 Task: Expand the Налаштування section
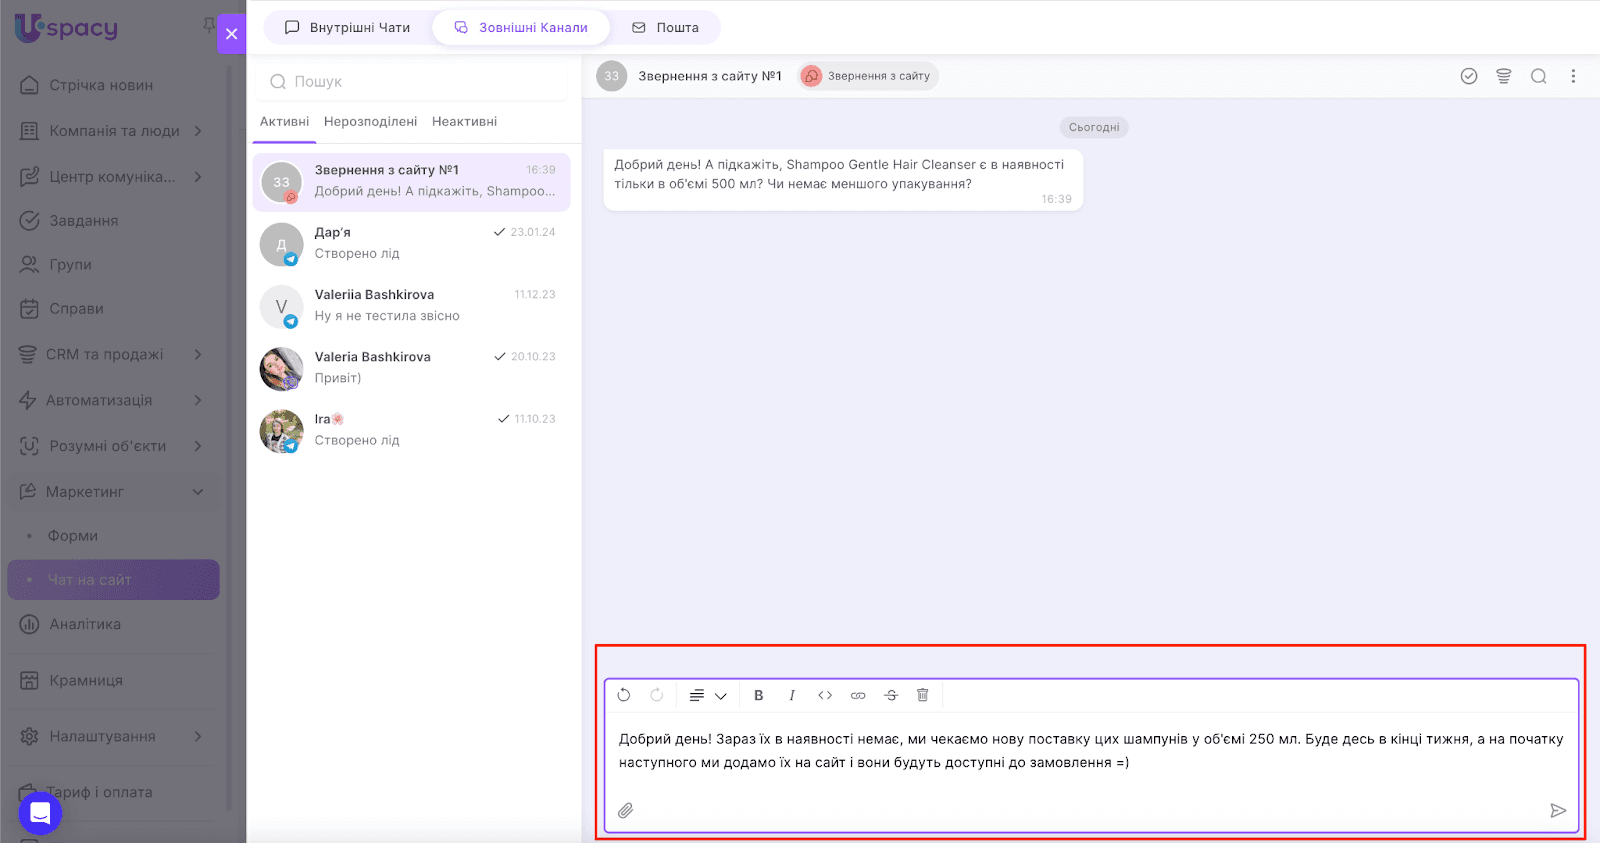pos(198,736)
